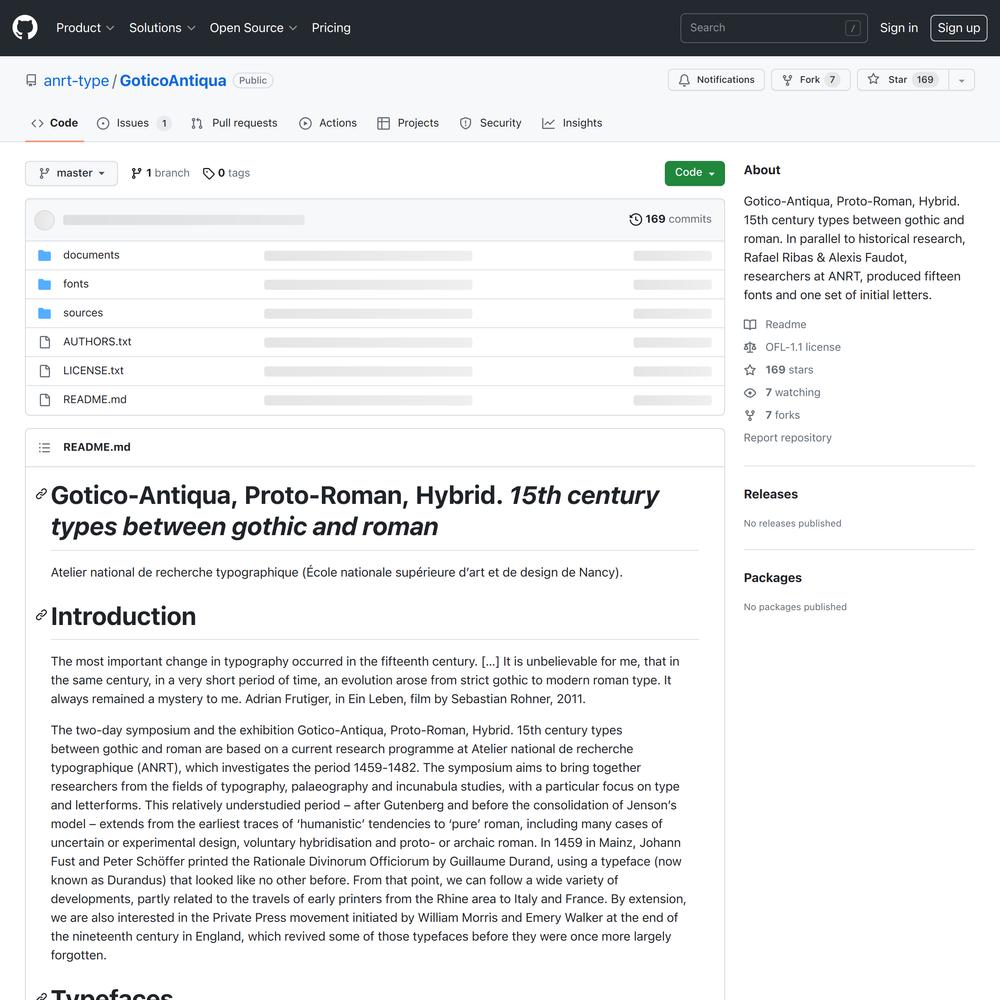View the 169 commits history link

pyautogui.click(x=670, y=219)
